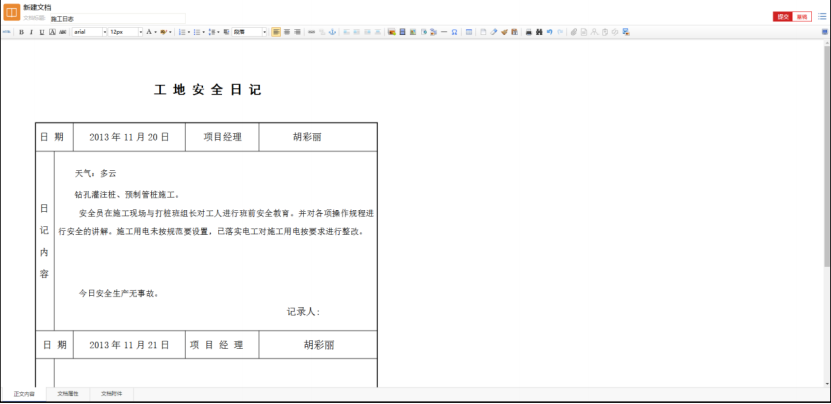Click the red 提交 submit button
831x404 pixels.
(782, 17)
